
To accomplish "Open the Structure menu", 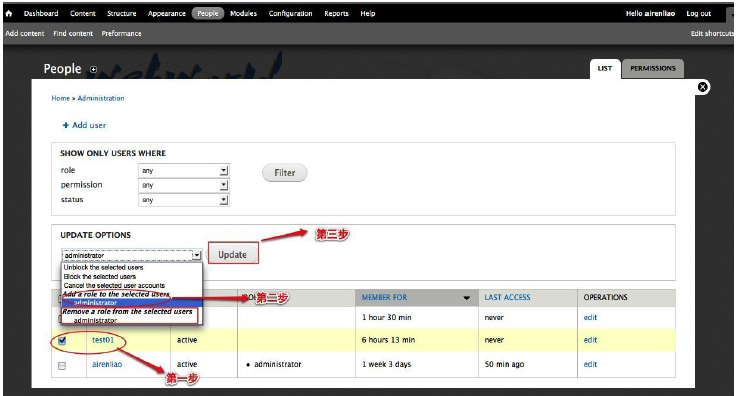I will [121, 14].
